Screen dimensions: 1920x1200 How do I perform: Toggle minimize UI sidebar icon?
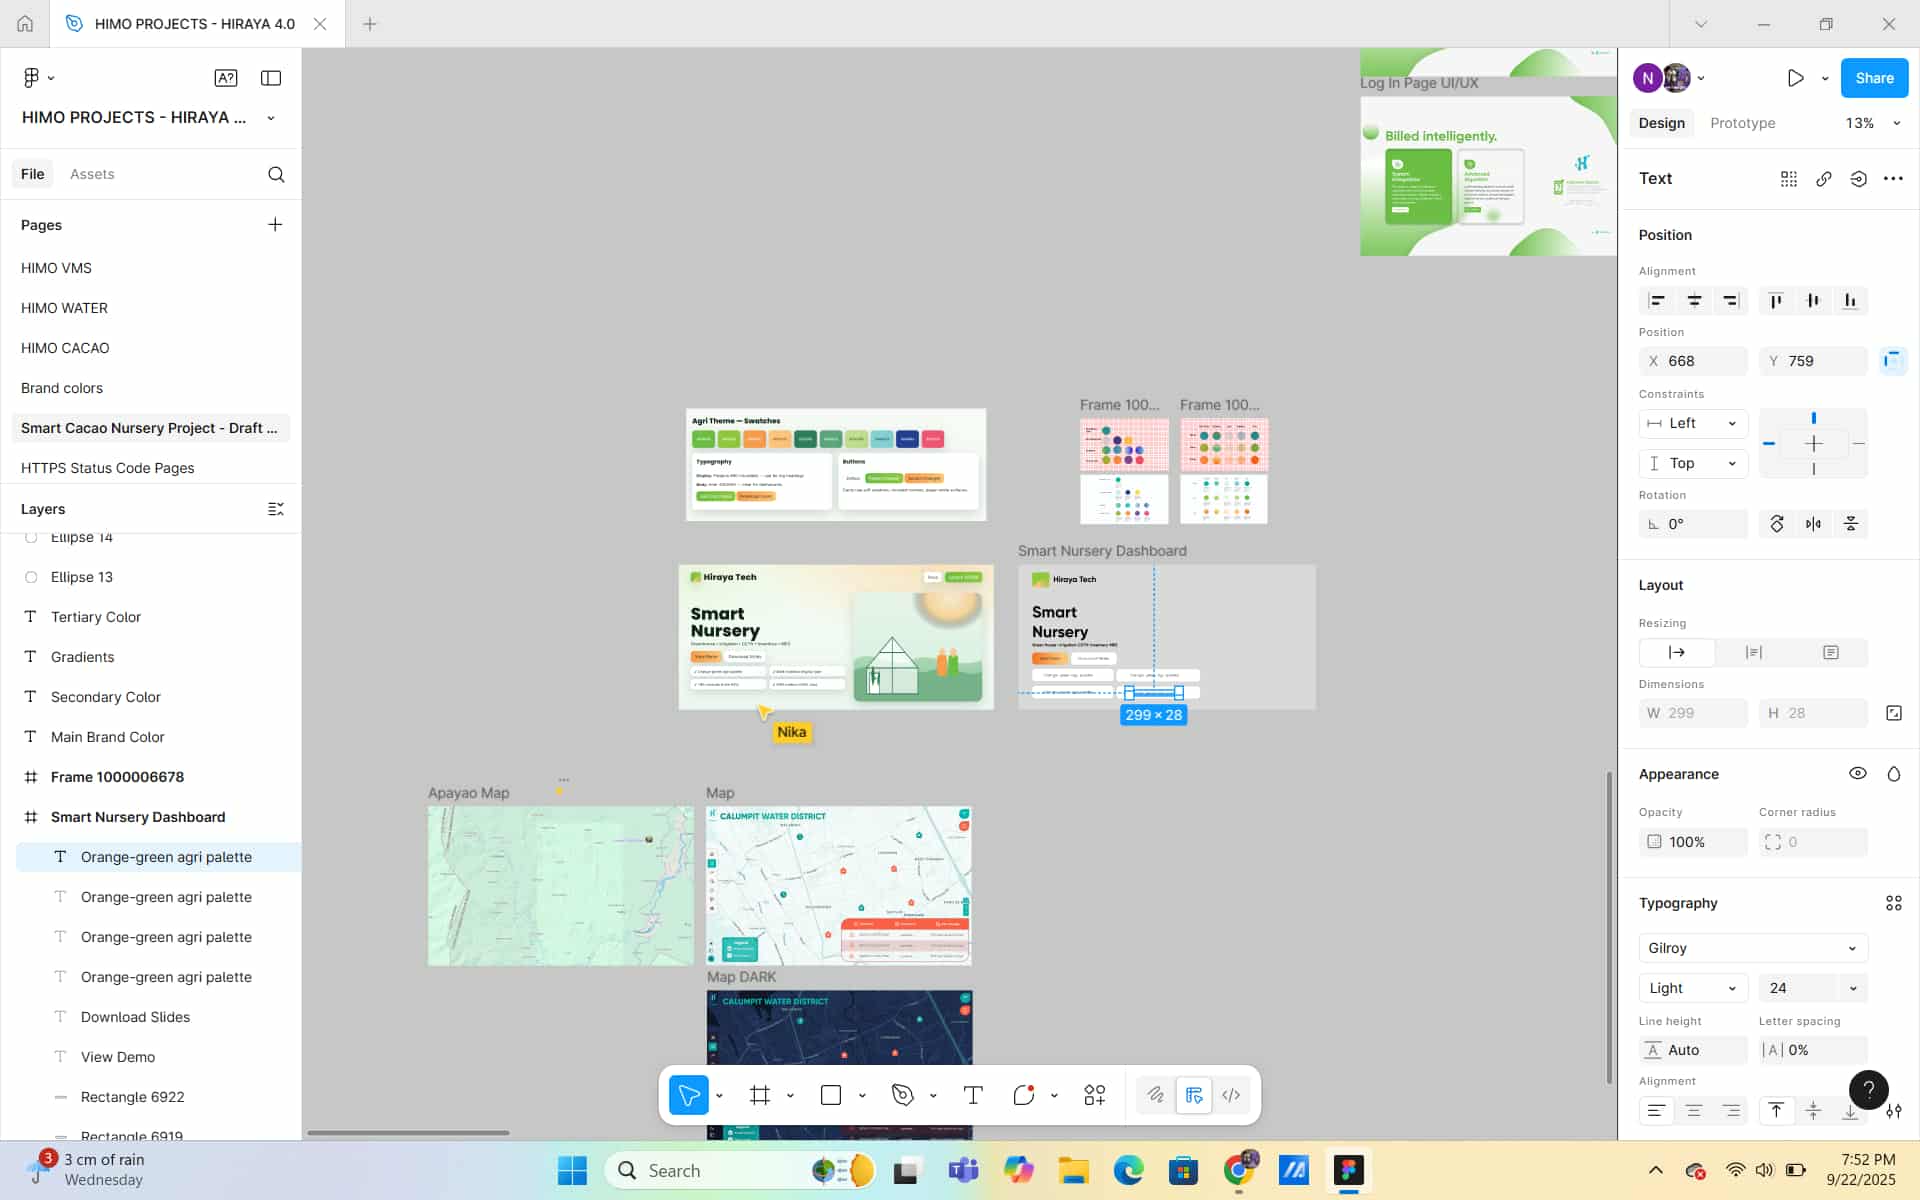click(x=271, y=78)
